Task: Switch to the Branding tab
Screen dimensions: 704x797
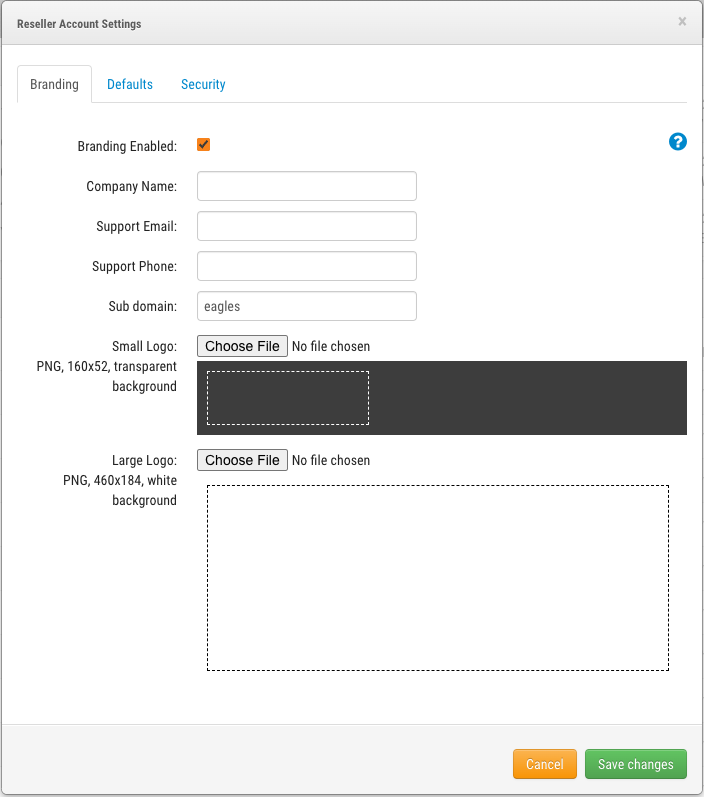Action: (x=54, y=84)
